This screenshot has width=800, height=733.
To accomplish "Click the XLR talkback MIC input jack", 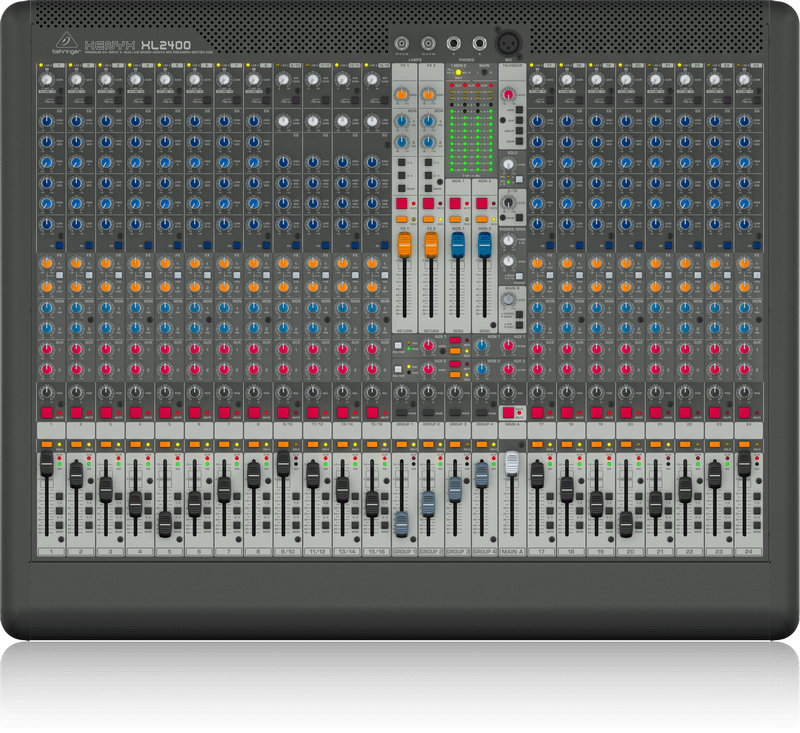I will pyautogui.click(x=512, y=44).
